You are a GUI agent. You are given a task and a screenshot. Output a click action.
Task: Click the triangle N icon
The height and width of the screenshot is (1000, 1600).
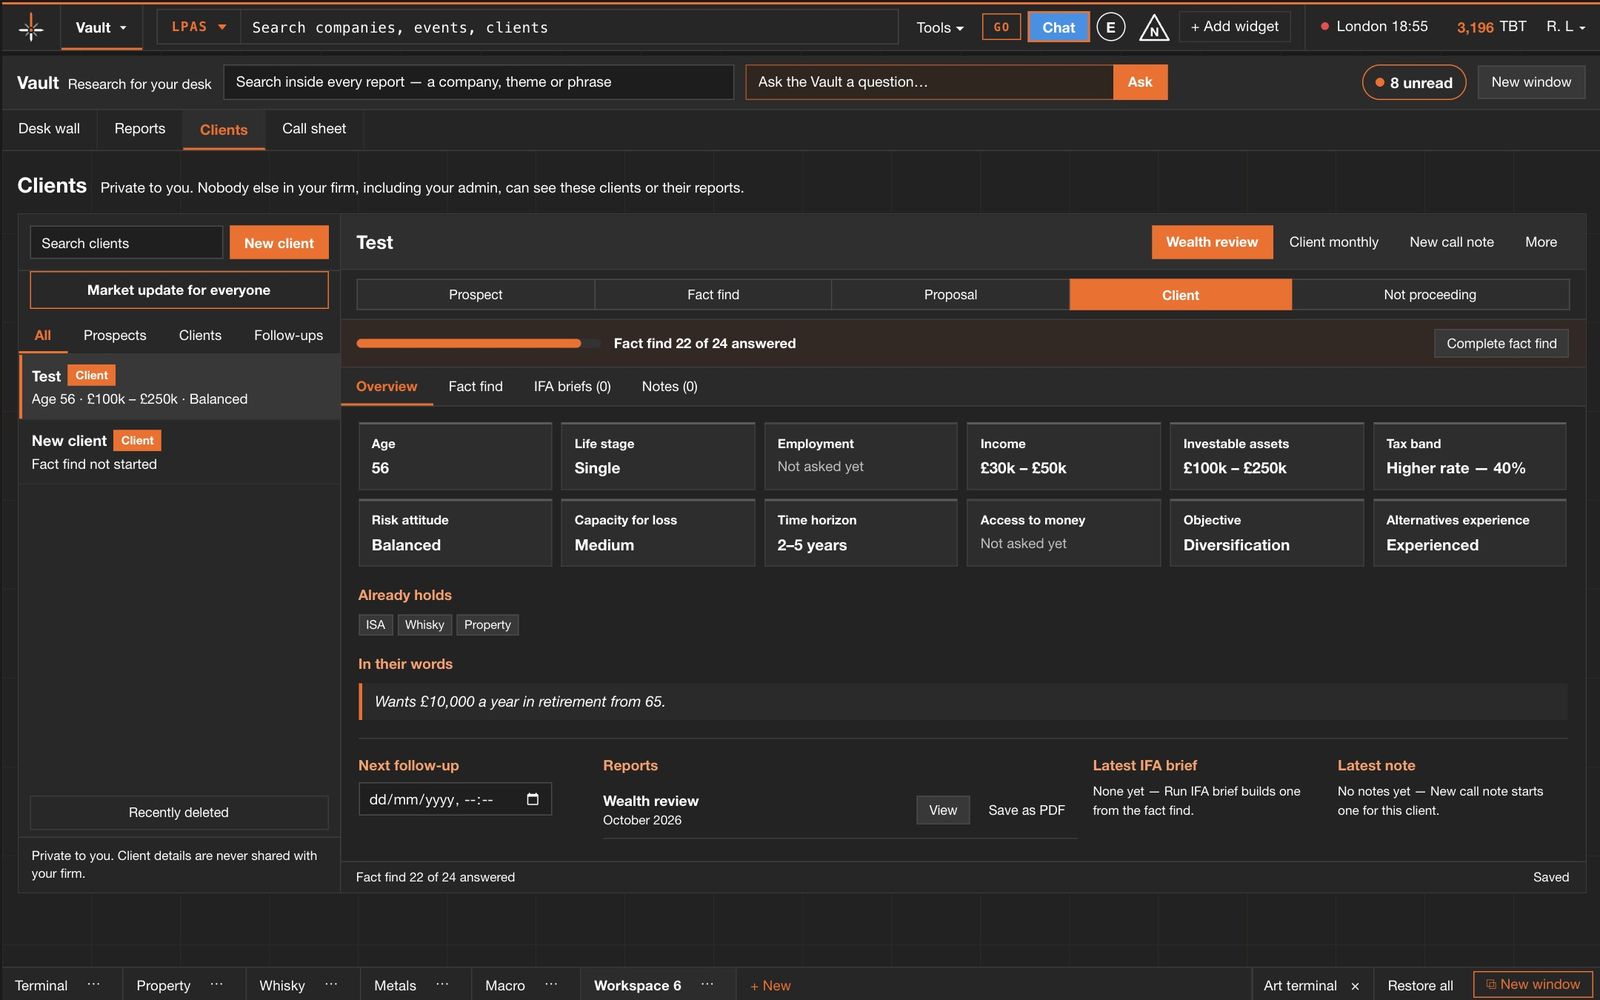1154,28
